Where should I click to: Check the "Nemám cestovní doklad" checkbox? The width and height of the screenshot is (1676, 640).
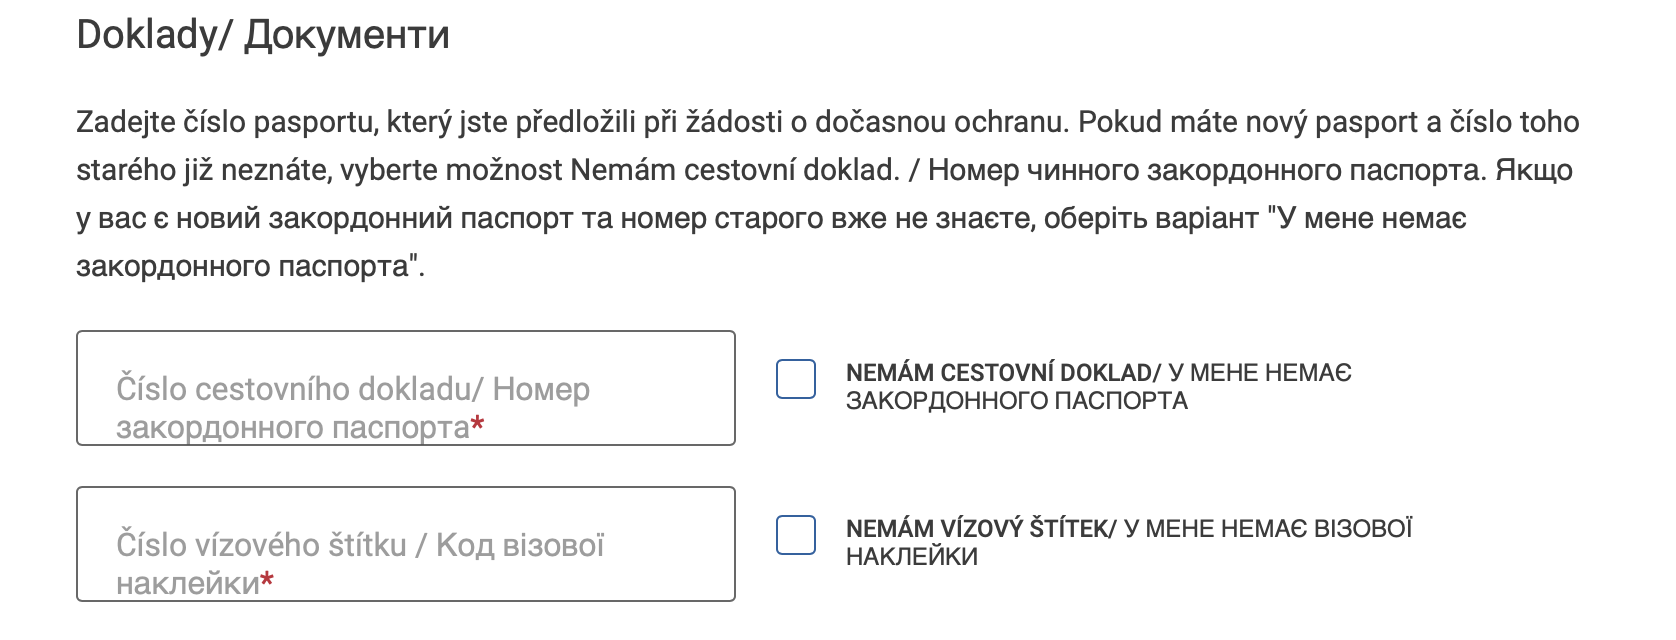coord(796,379)
